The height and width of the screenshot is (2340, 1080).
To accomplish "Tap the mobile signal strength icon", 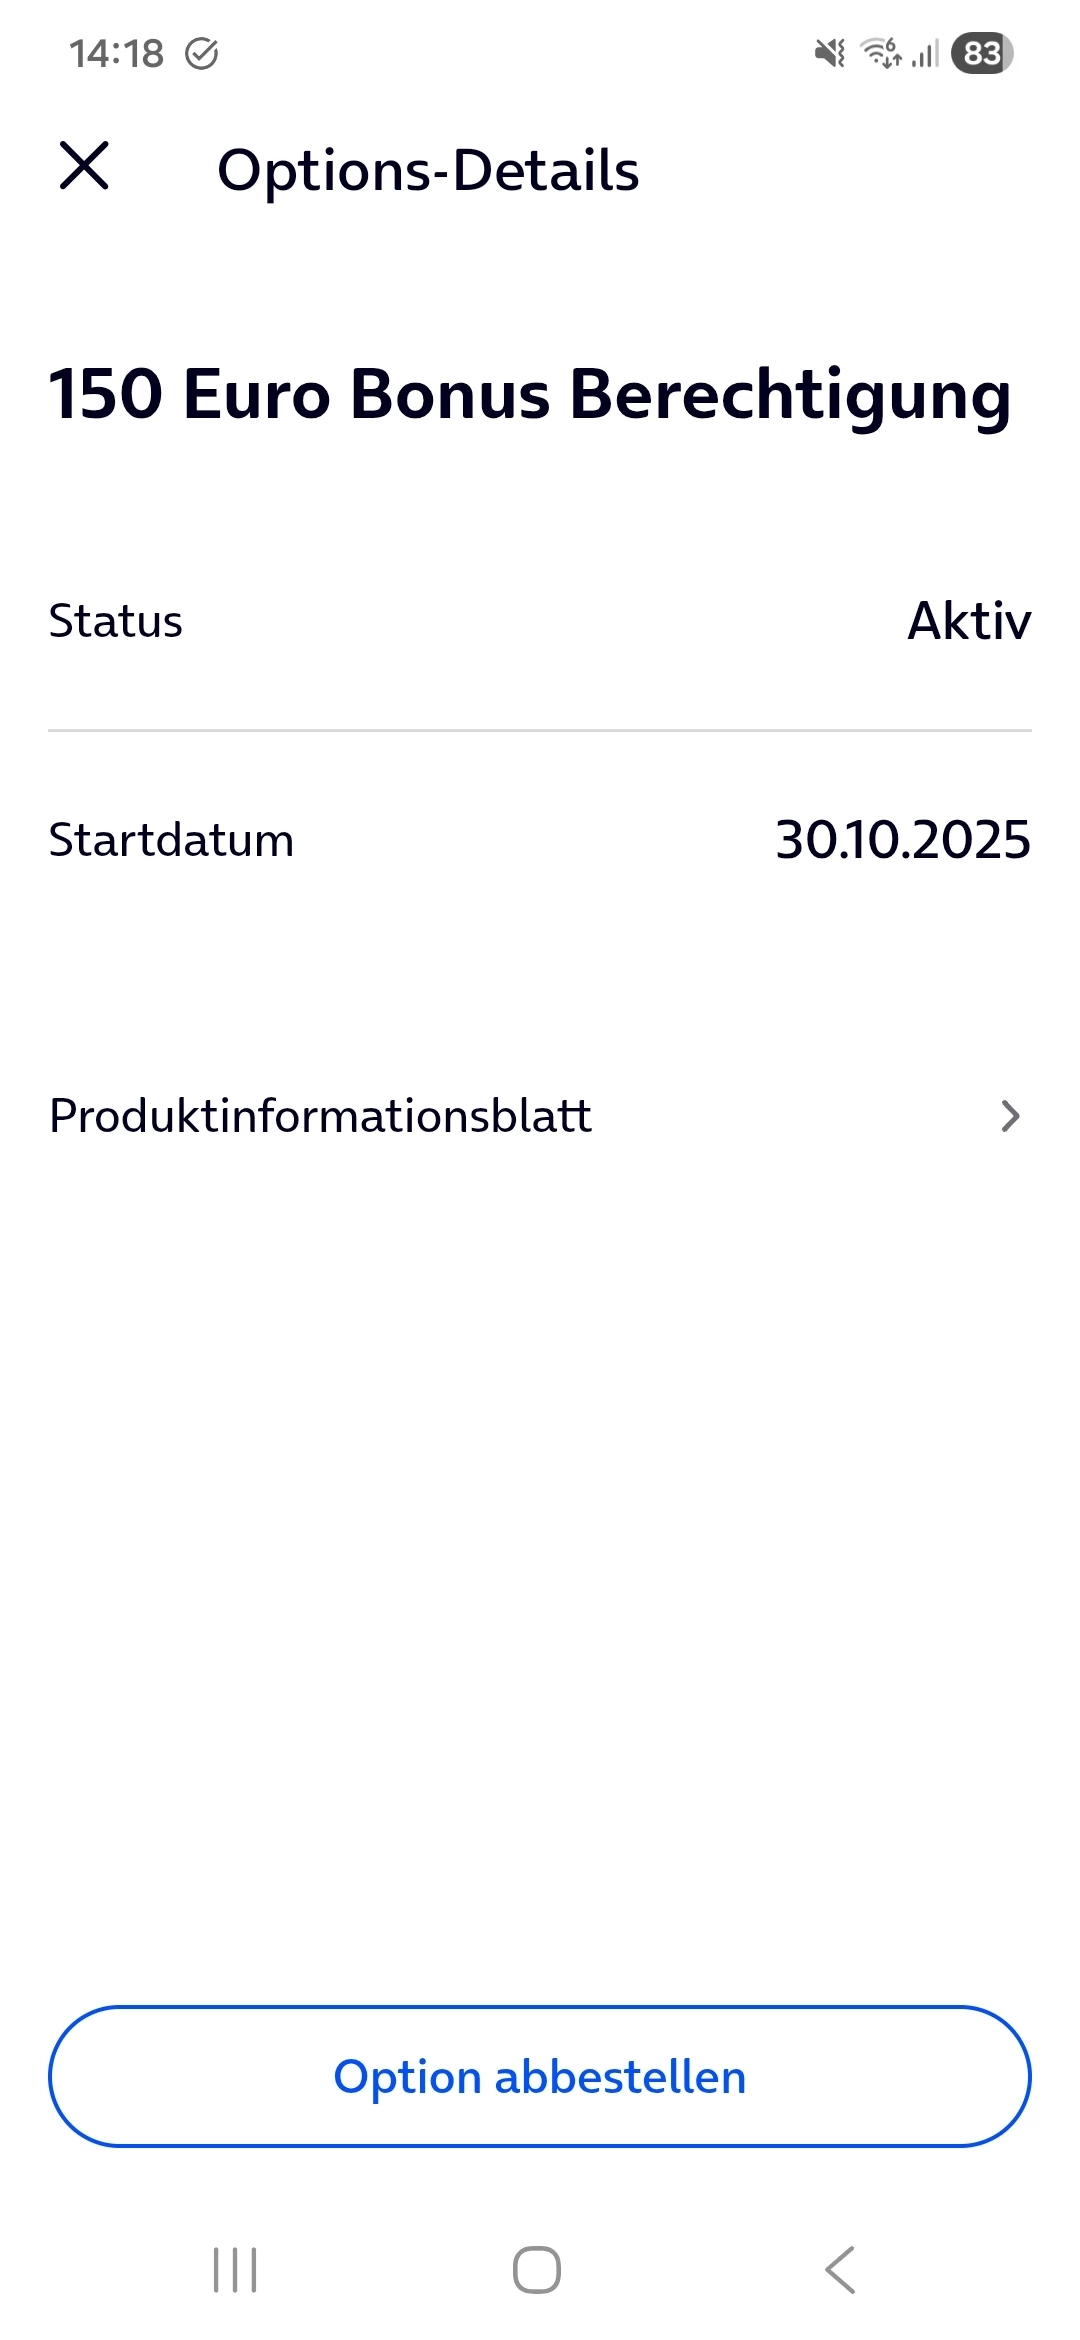I will 926,53.
